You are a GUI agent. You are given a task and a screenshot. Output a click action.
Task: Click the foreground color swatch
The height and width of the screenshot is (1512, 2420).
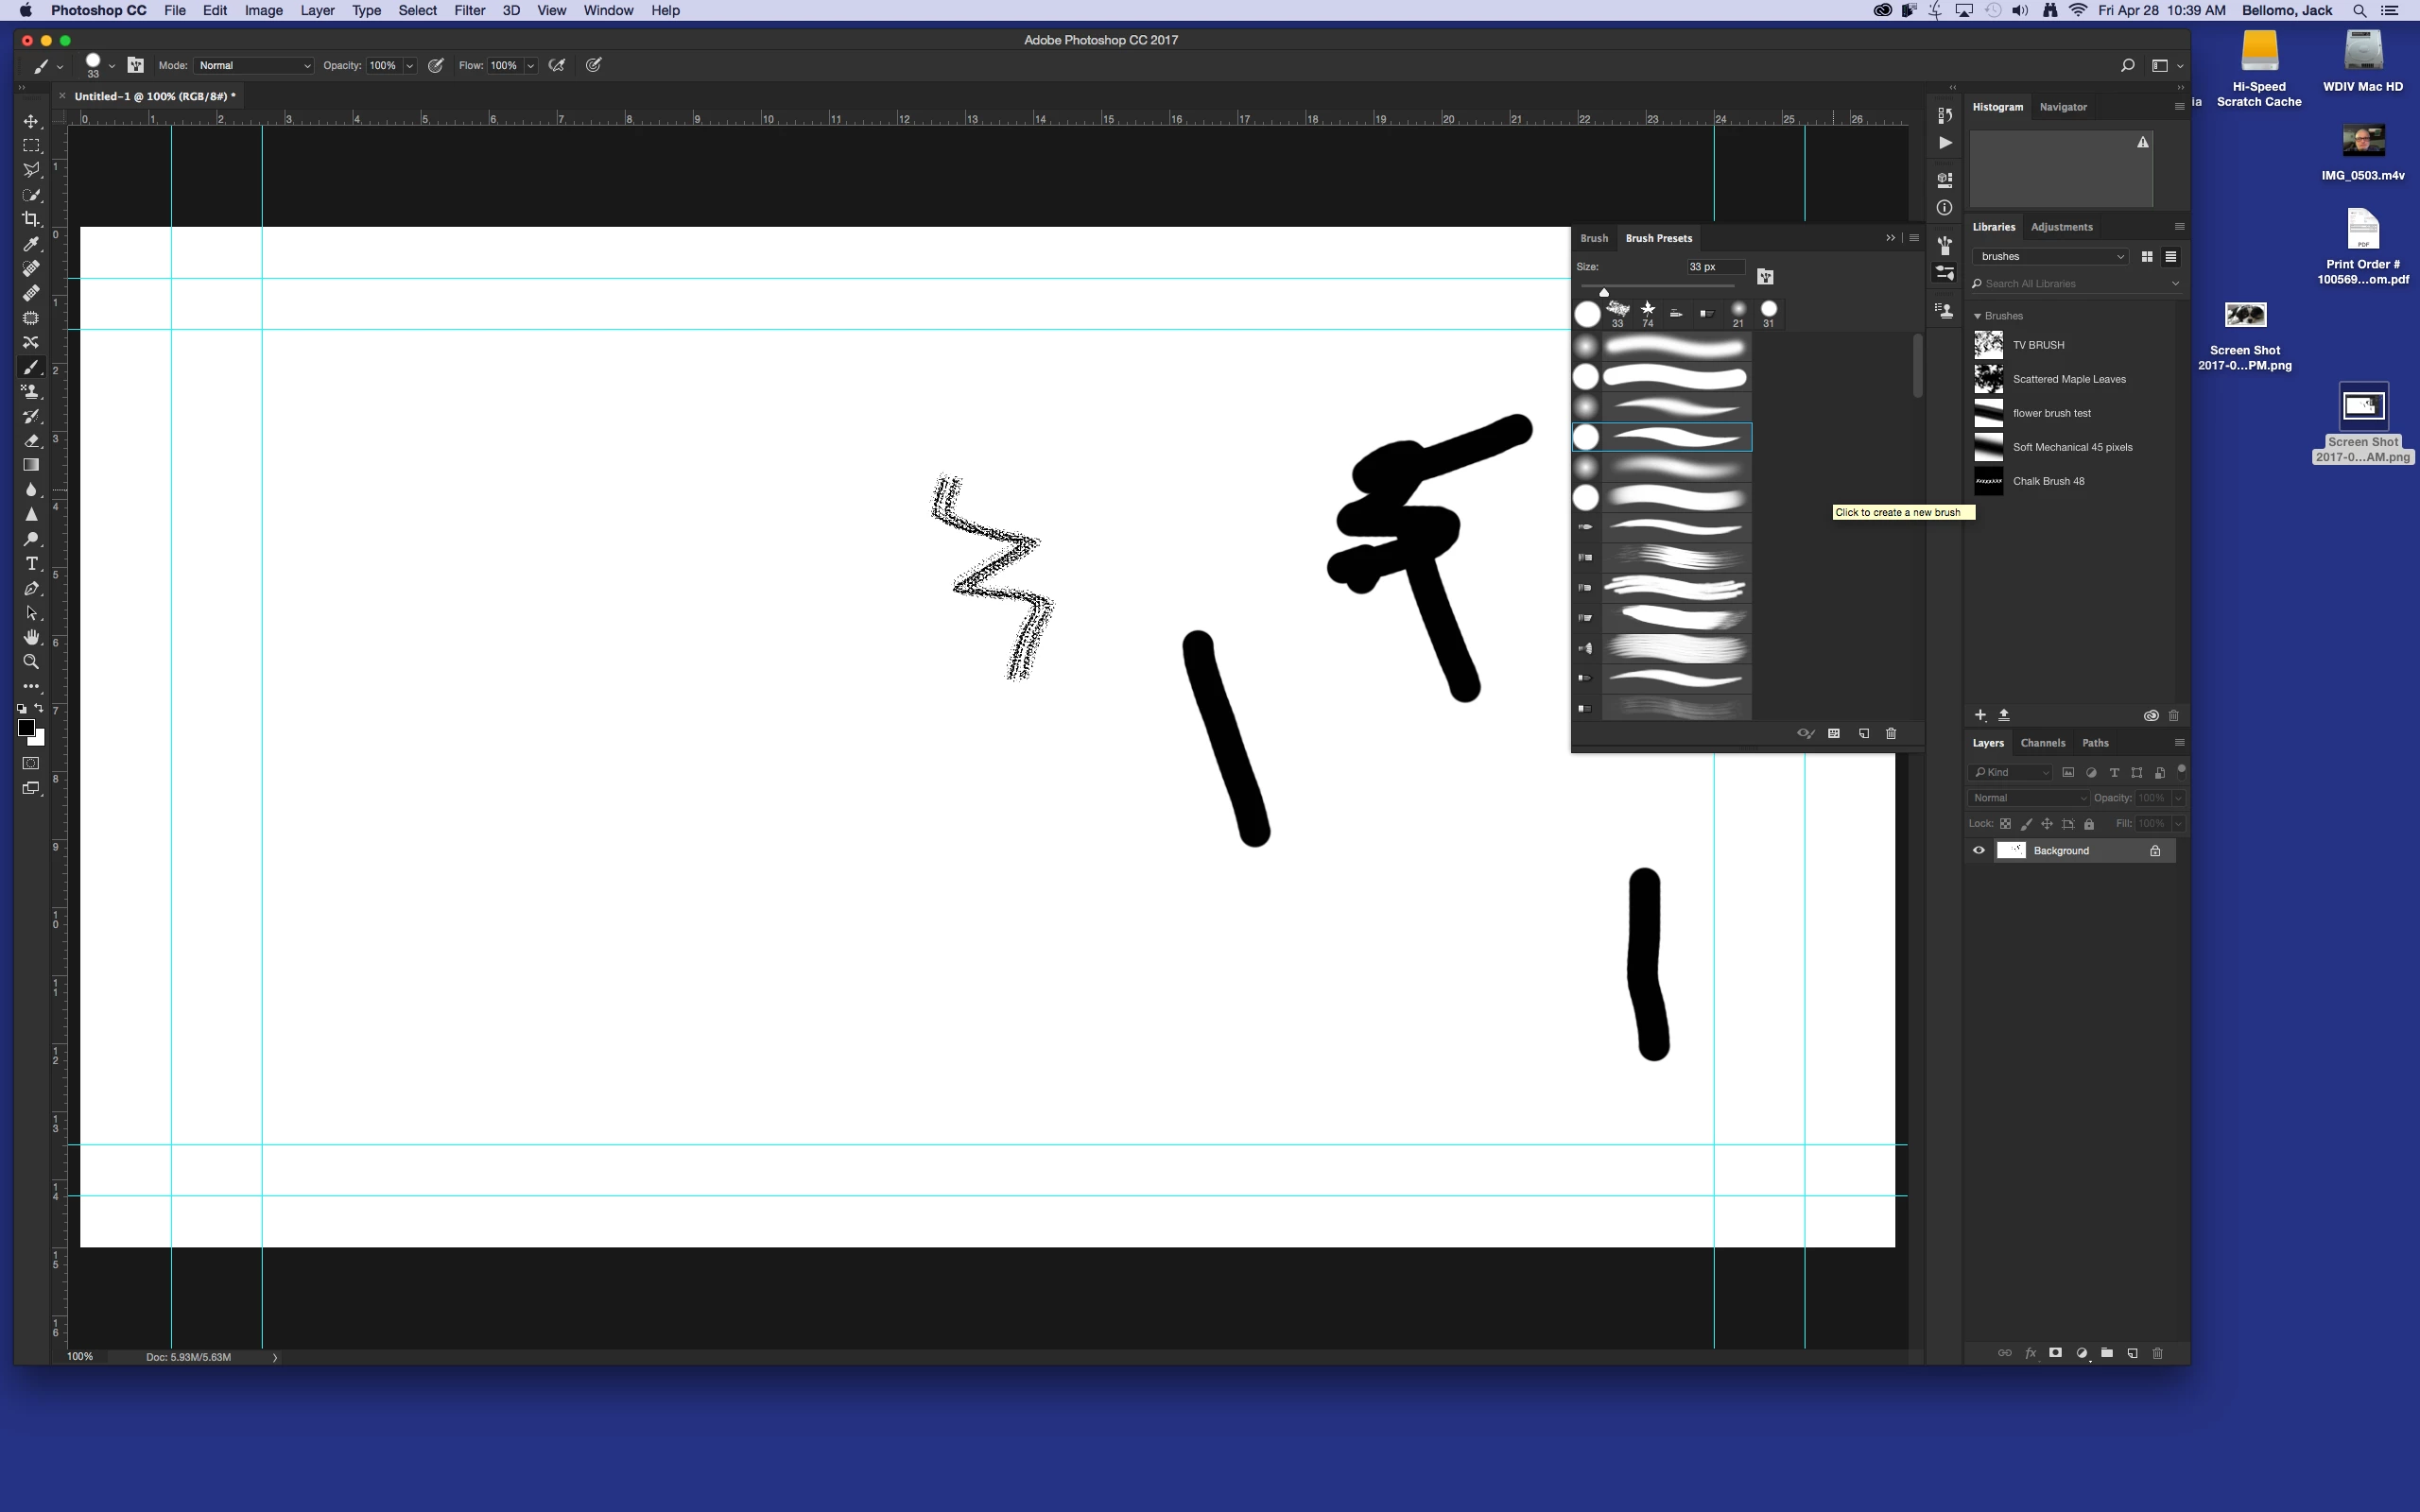point(26,728)
